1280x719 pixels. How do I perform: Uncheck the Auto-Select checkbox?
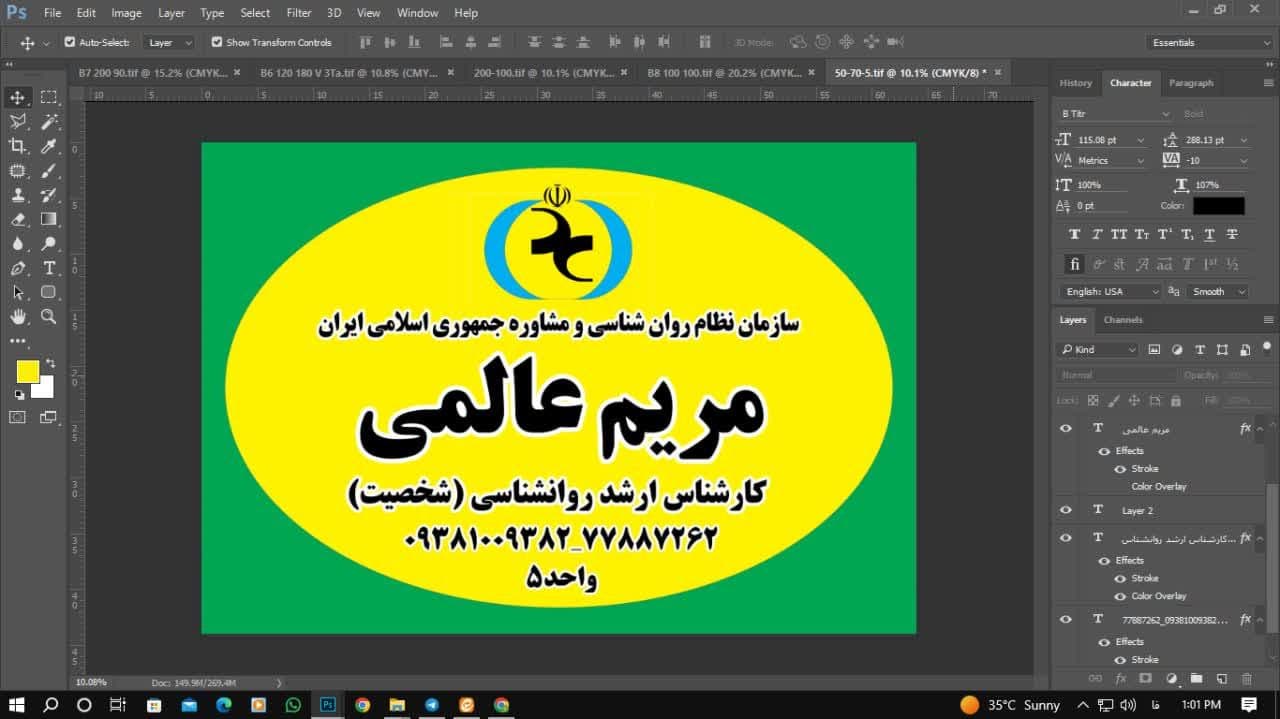tap(70, 42)
